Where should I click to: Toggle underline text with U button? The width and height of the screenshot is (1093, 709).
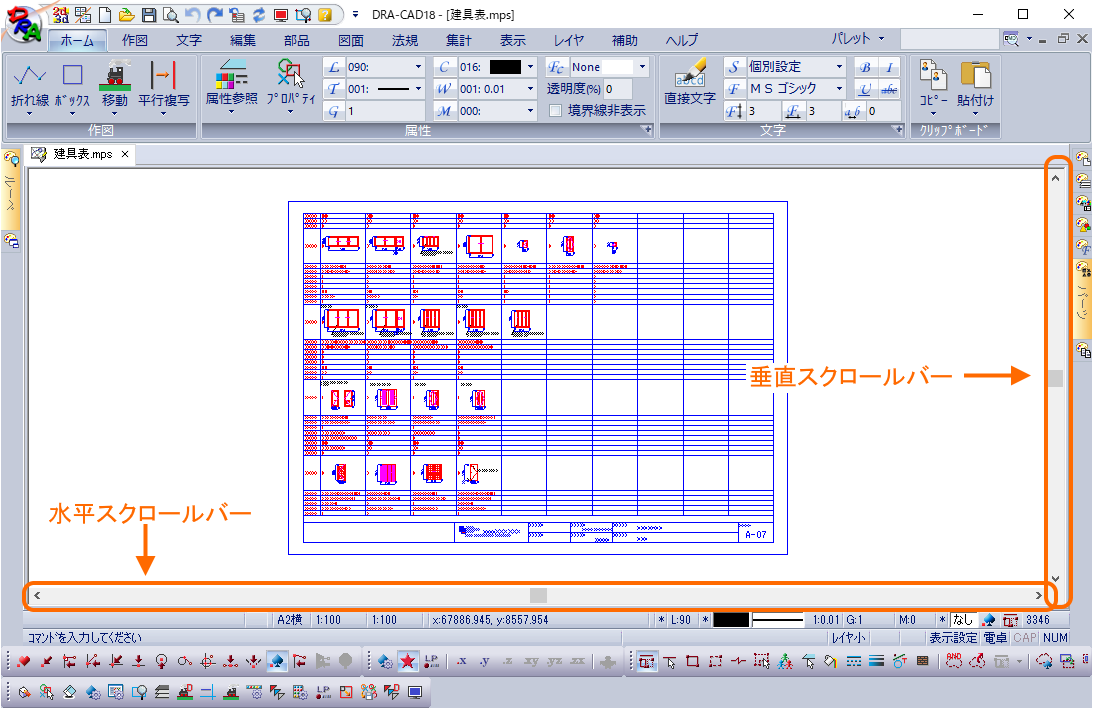[865, 89]
